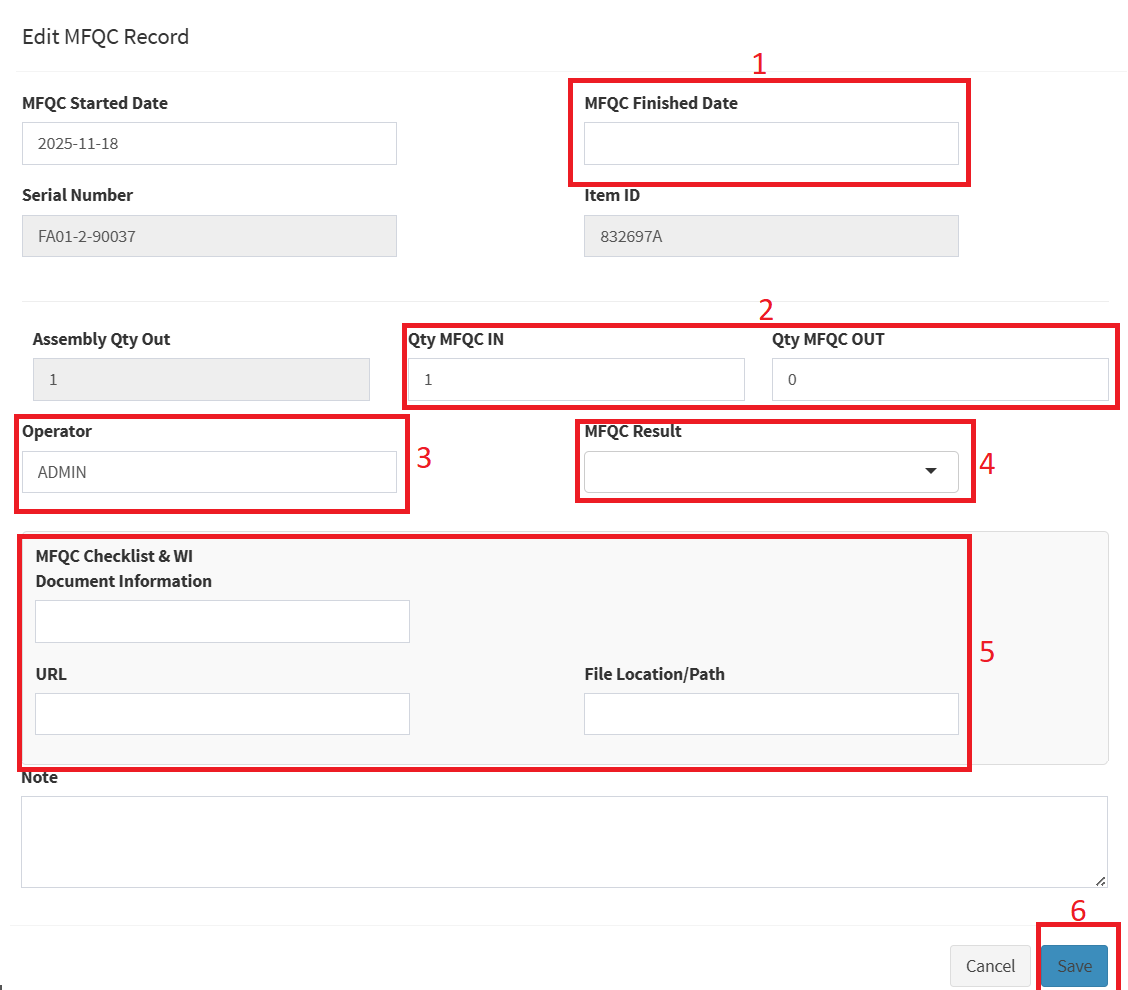This screenshot has height=990, width=1128.
Task: Click the Assembly Qty Out field
Action: tap(201, 379)
